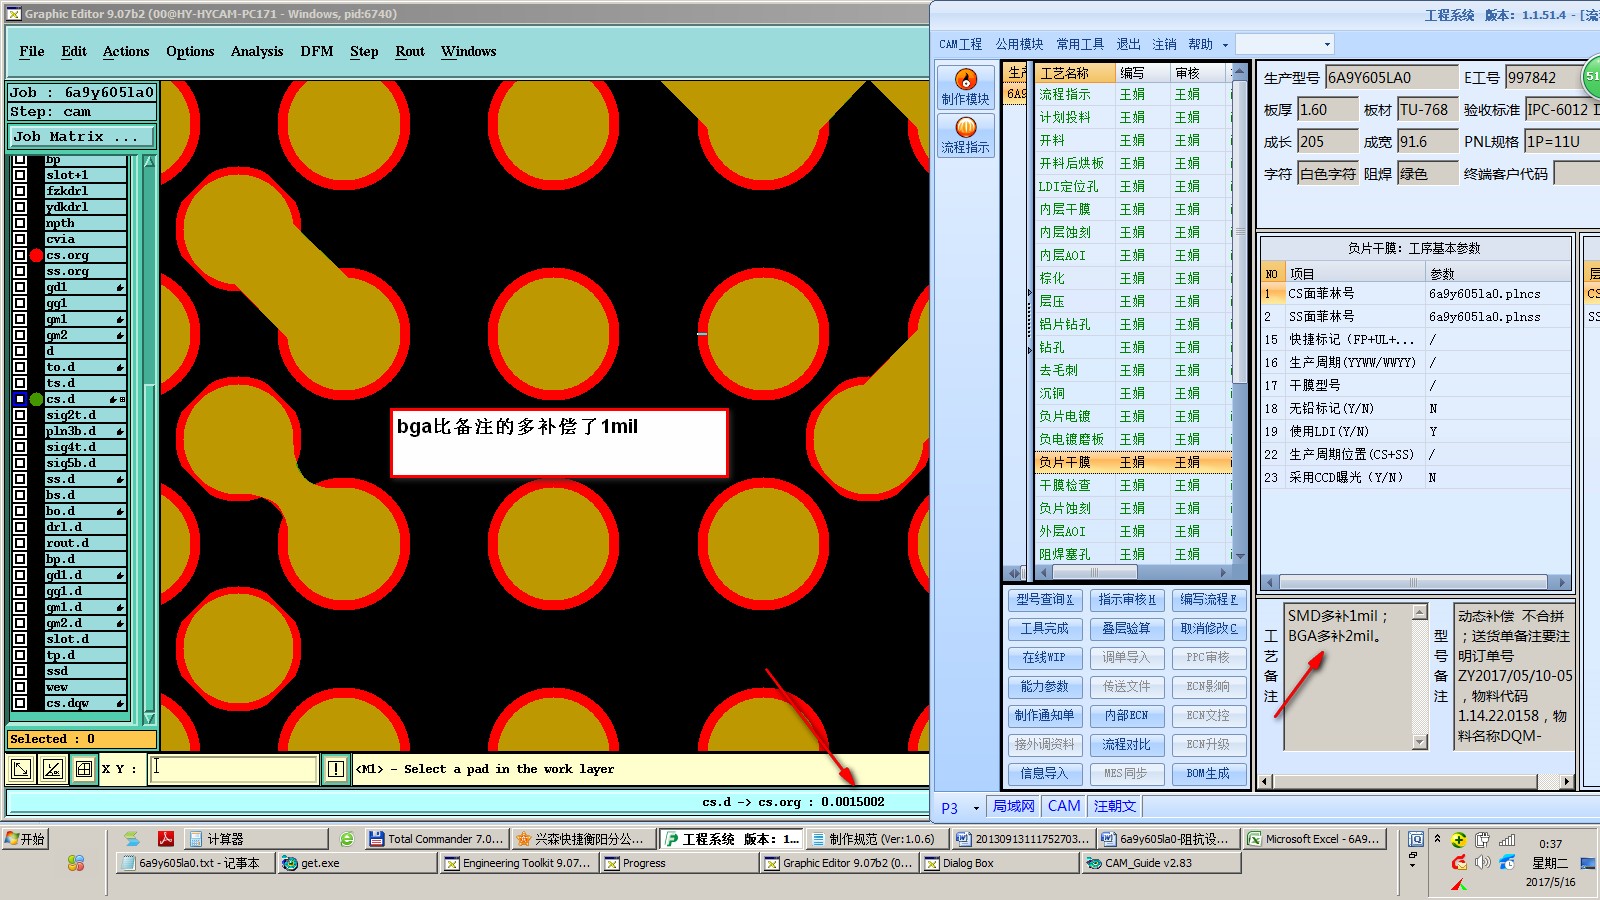Toggle checkbox for slot+1 layer

point(19,175)
